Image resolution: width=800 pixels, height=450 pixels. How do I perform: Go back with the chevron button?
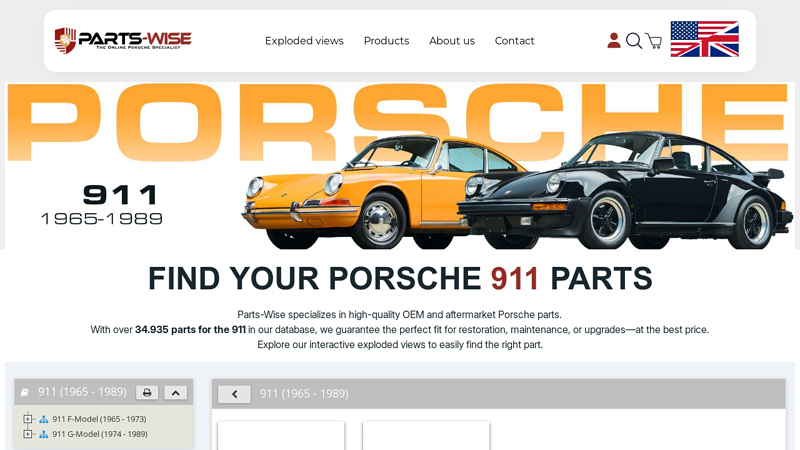pyautogui.click(x=234, y=394)
